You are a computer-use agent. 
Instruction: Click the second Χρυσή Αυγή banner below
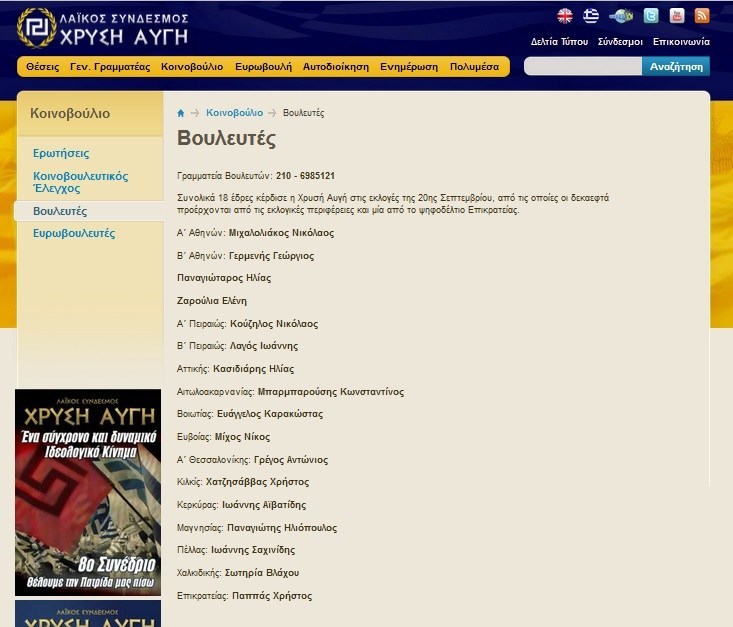(88, 614)
